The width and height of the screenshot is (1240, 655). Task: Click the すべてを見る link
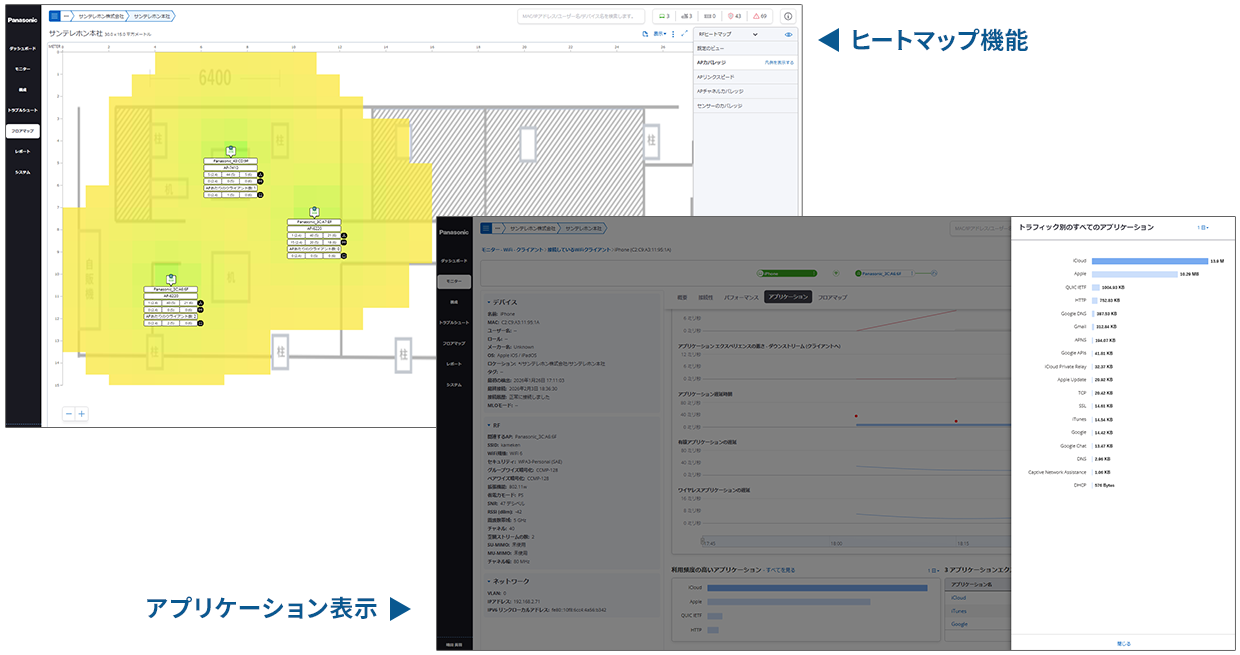click(780, 570)
